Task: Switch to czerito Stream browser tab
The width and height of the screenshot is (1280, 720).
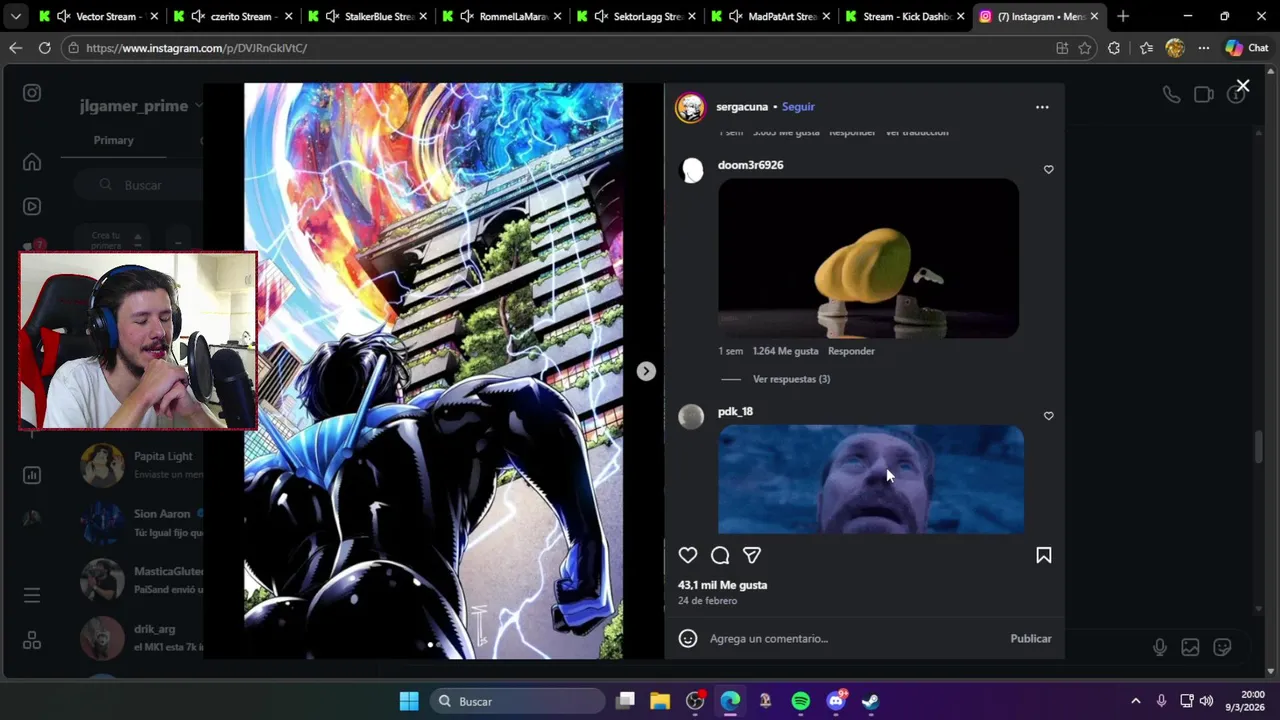Action: coord(232,16)
